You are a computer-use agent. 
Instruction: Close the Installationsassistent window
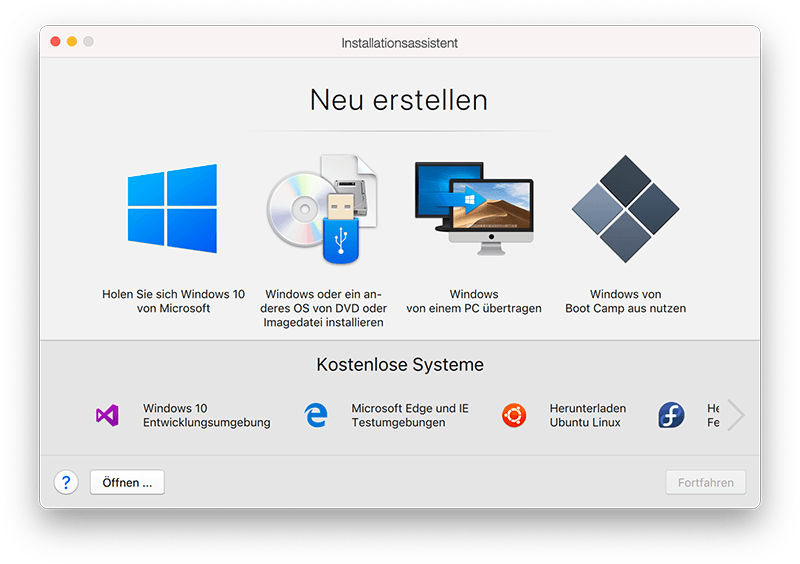click(x=56, y=41)
